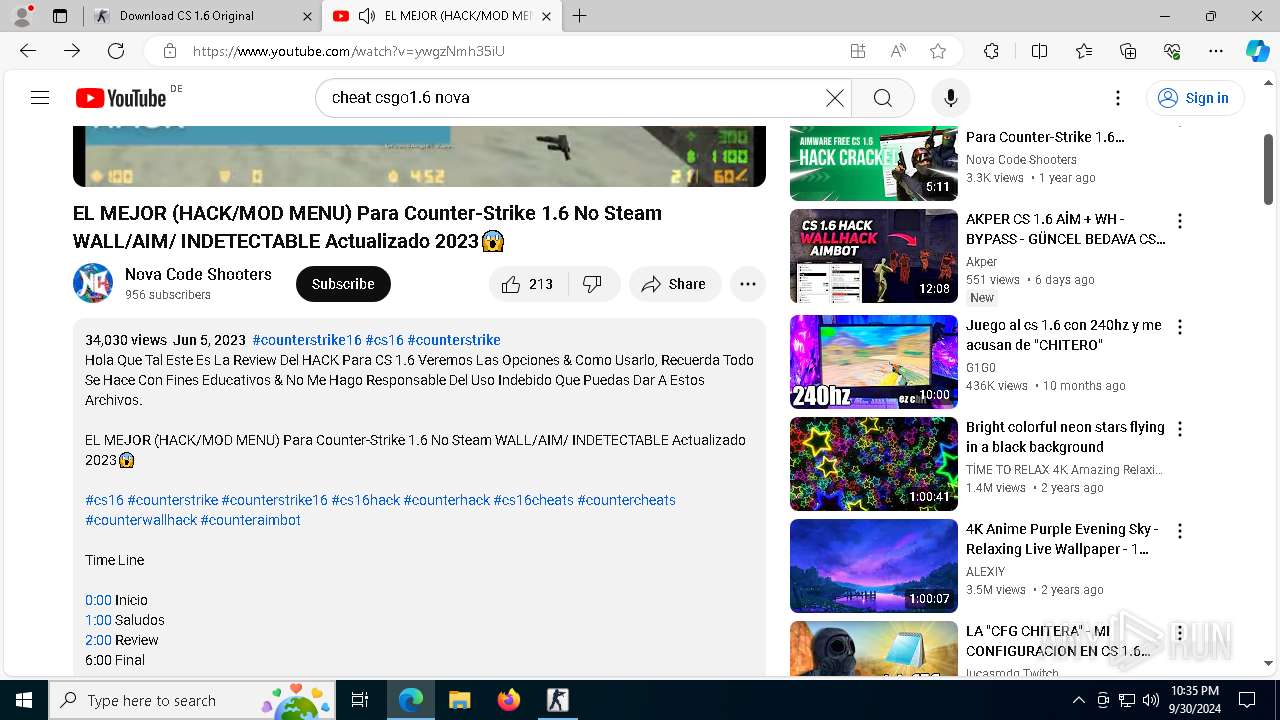The width and height of the screenshot is (1280, 720).
Task: Like the video with thumbs up
Action: 527,284
